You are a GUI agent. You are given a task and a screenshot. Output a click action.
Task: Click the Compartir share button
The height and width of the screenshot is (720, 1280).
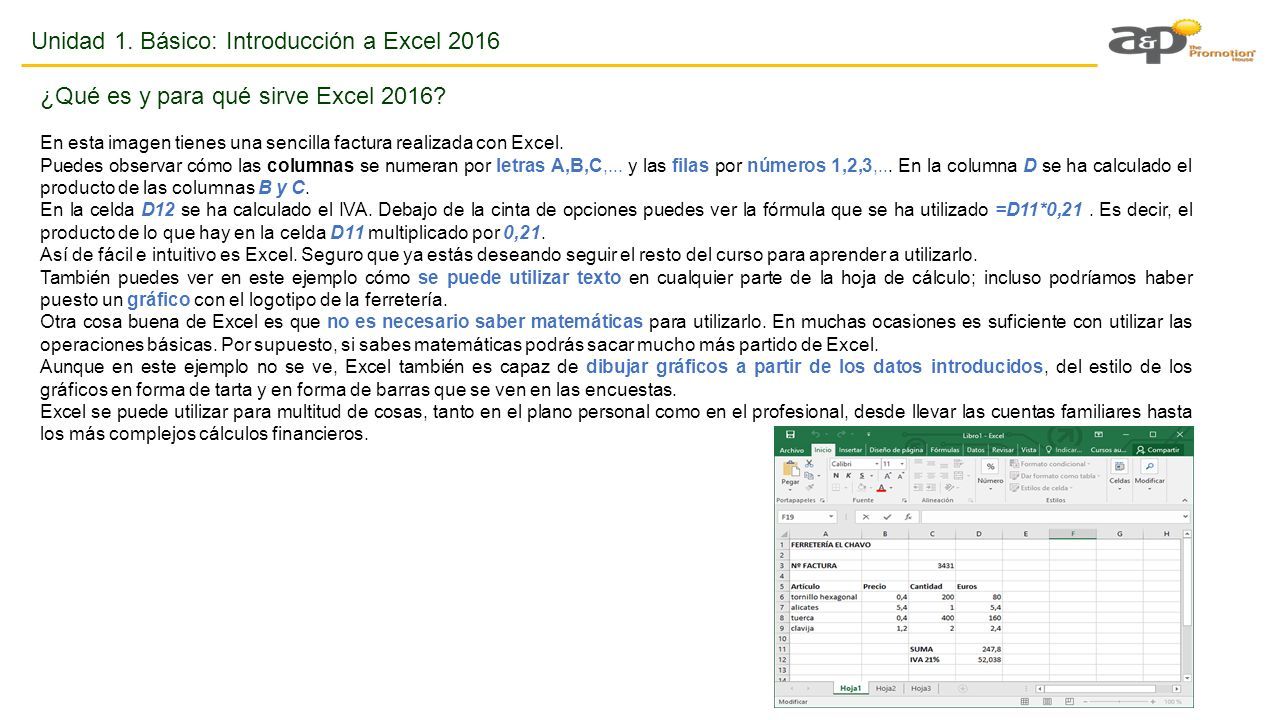pyautogui.click(x=1159, y=450)
